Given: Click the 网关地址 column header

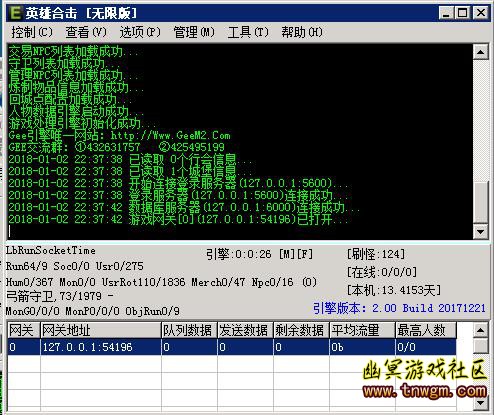Looking at the screenshot, I should coord(101,330).
